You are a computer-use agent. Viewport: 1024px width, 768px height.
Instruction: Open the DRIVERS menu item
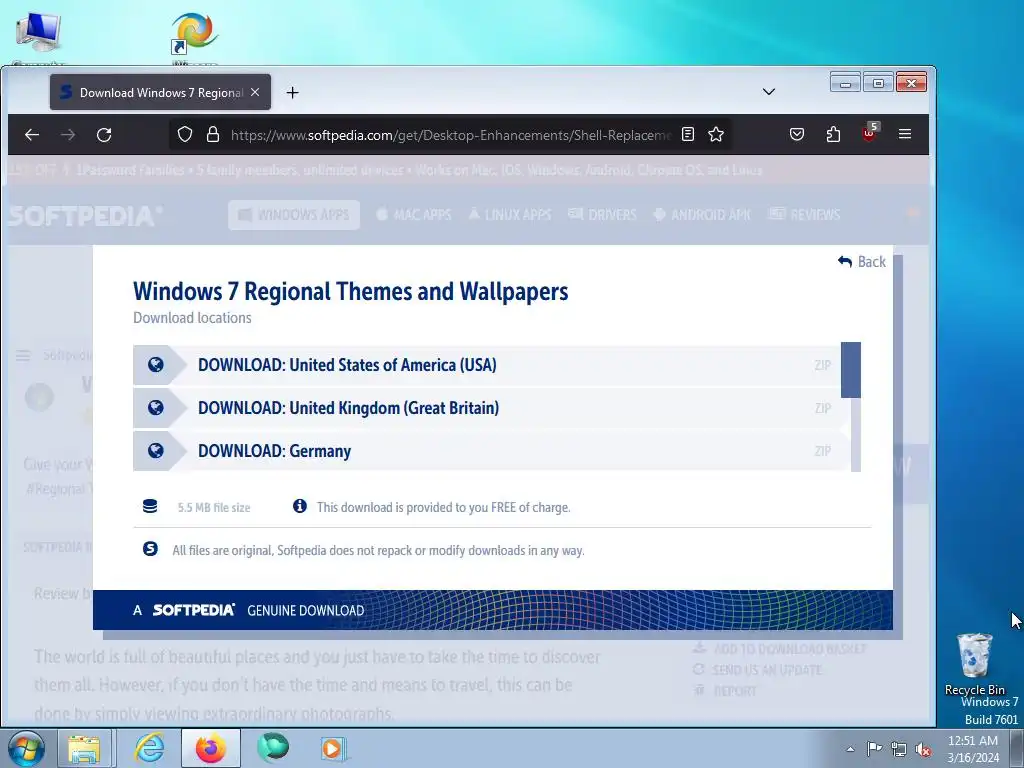602,215
